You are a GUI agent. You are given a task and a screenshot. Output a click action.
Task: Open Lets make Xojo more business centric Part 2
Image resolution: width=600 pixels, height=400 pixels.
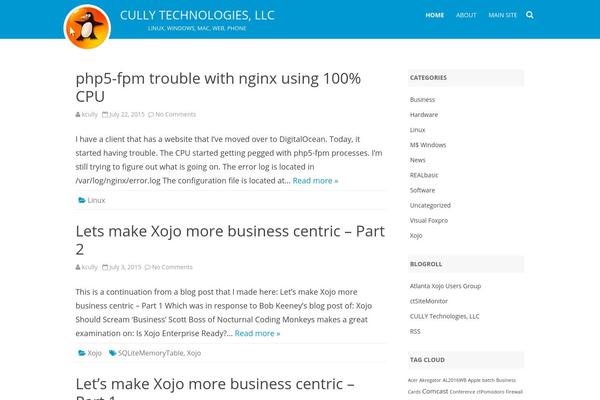tap(230, 240)
